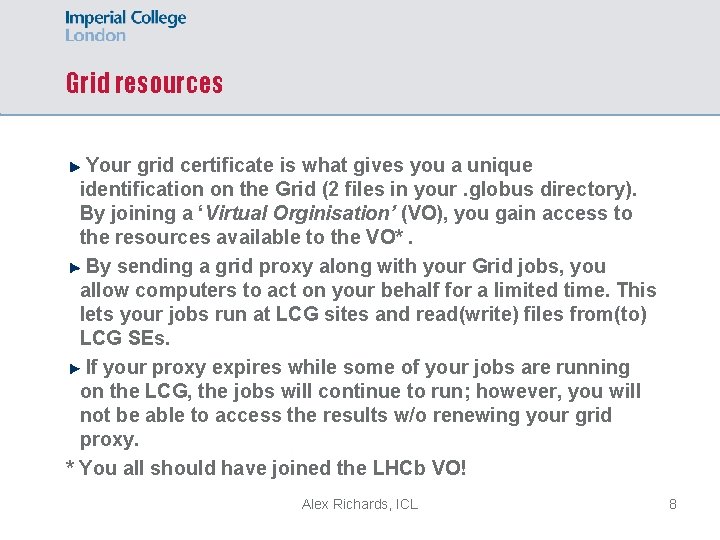Click the 'LCG SEs.' text
Viewport: 720px width, 540px height.
[125, 338]
